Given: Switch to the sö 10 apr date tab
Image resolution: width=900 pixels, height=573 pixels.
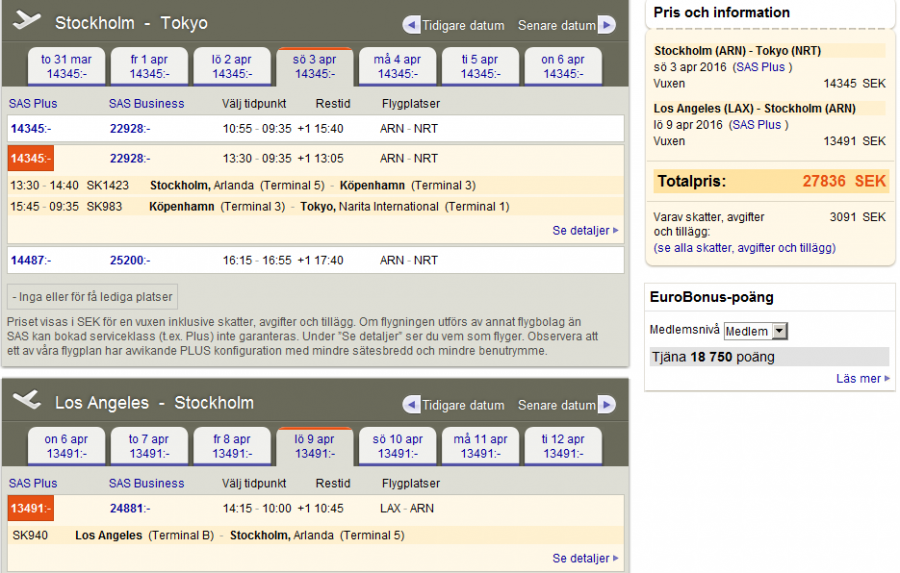Looking at the screenshot, I should [396, 446].
